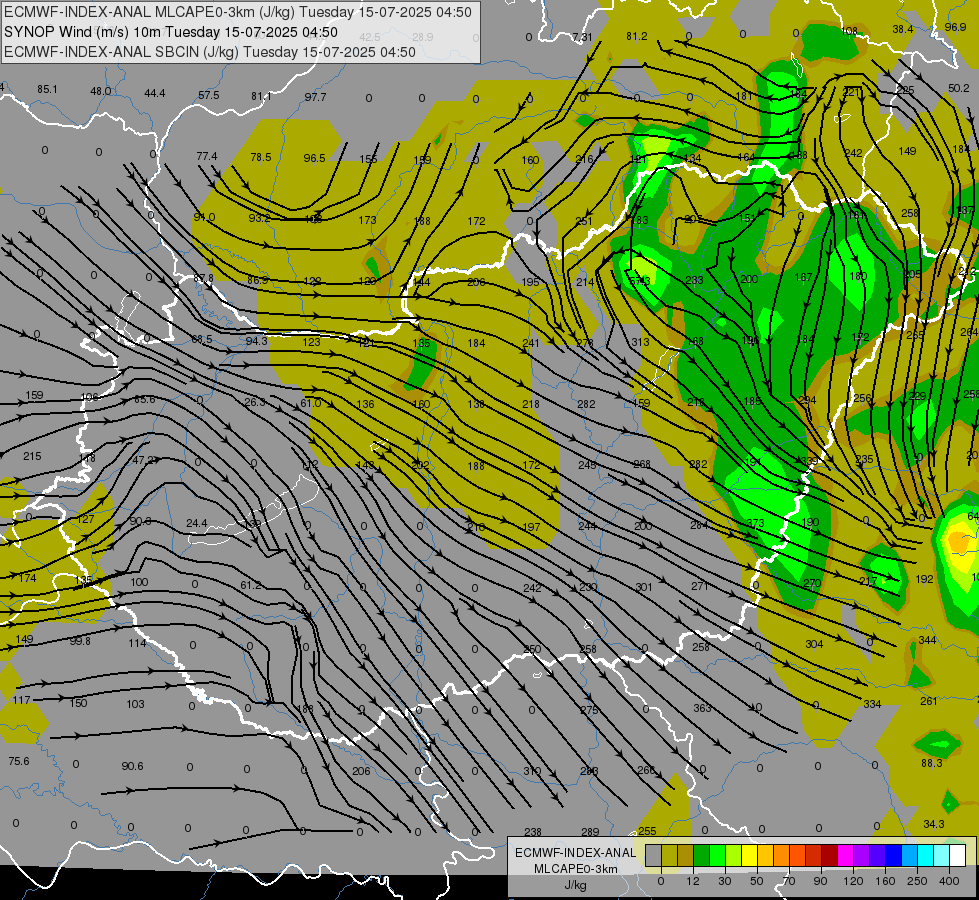Click the MLCAPE0-3km title line

[x=238, y=12]
